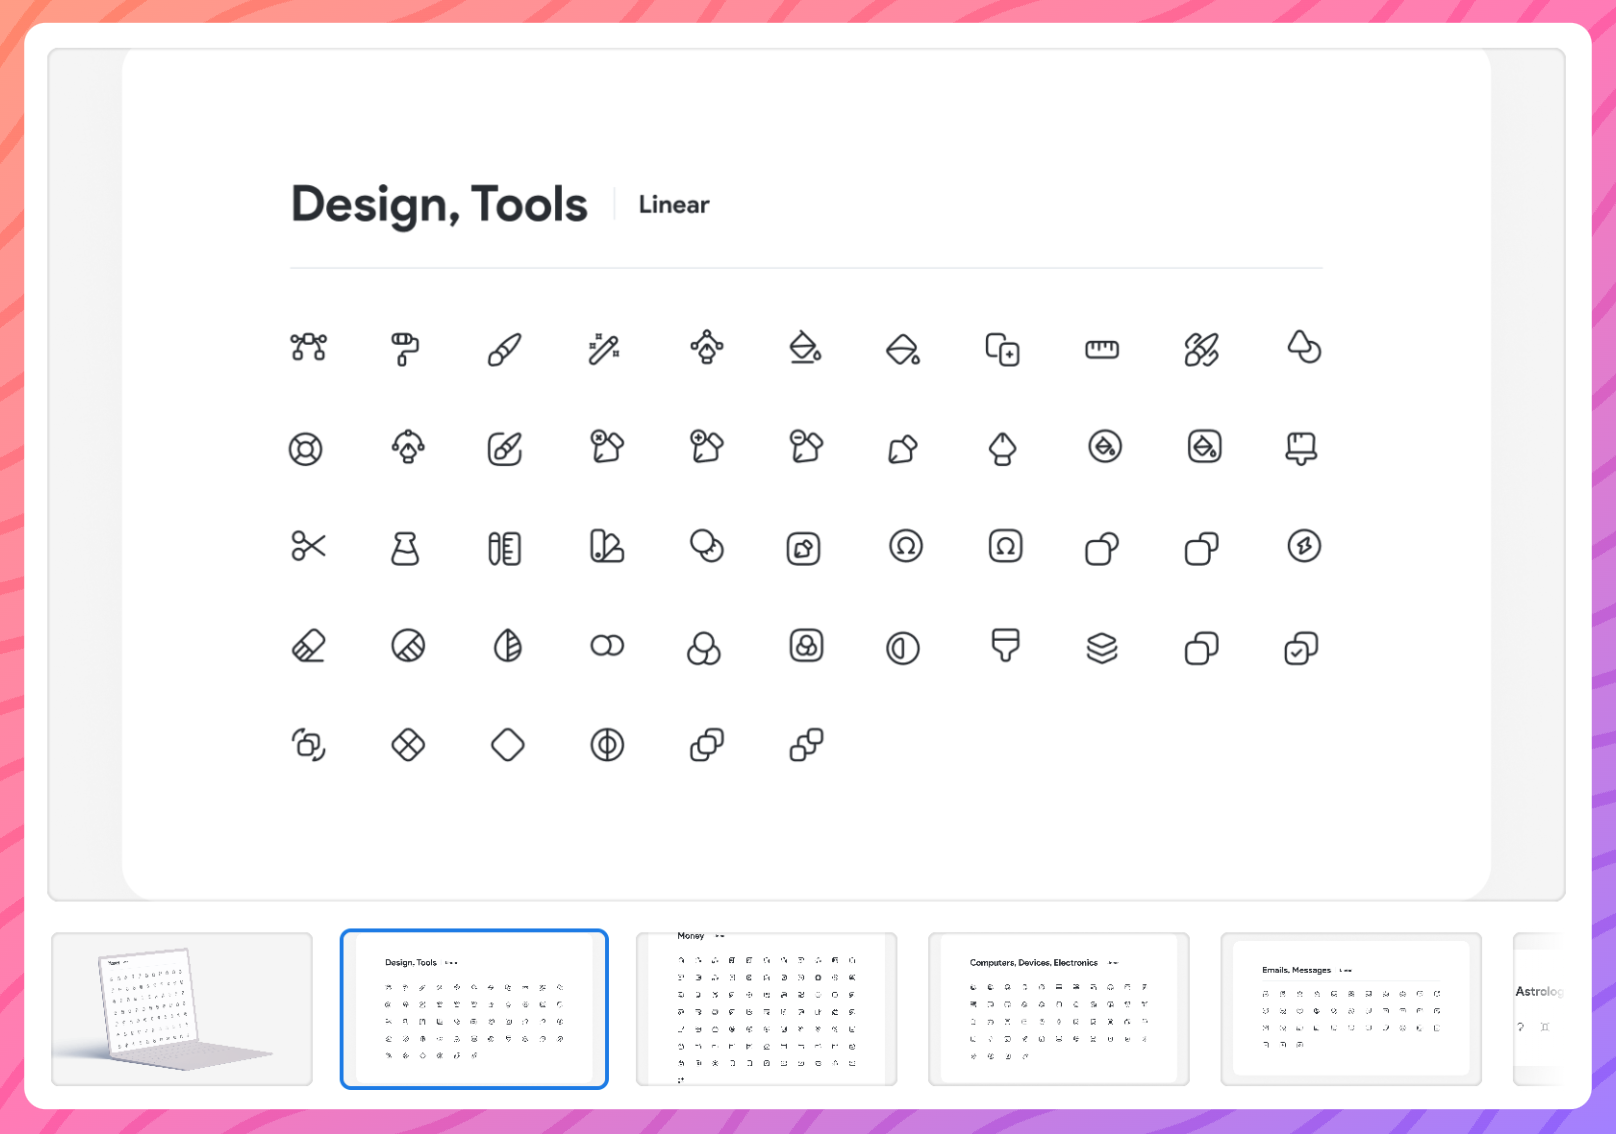
Task: Pick the triangle and circle shapes icon
Action: [x=1304, y=347]
